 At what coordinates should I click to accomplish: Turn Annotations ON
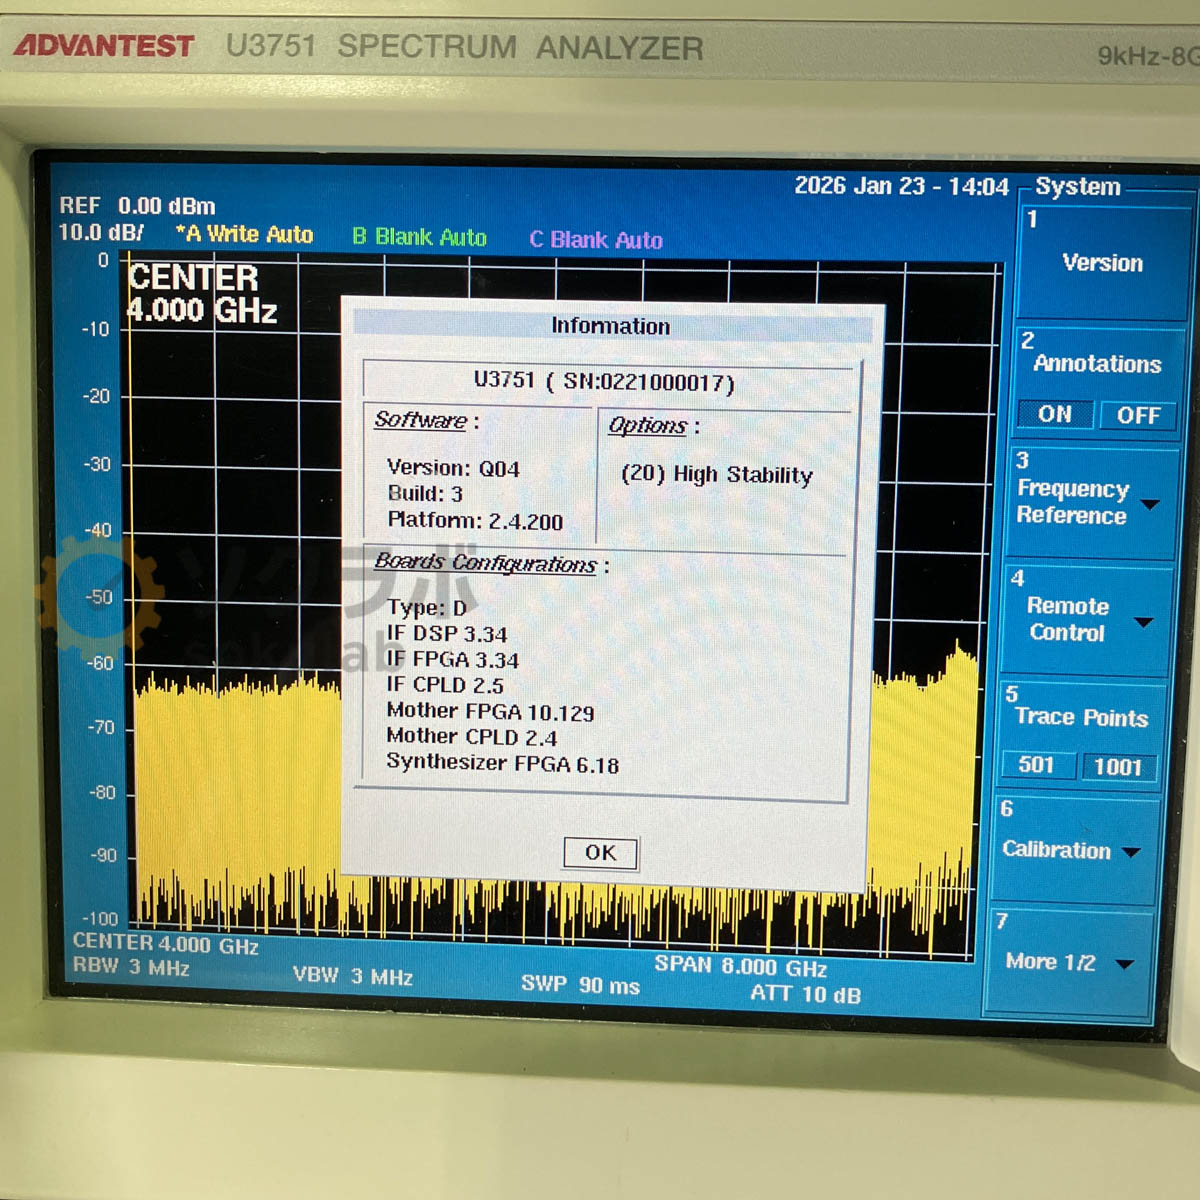tap(1054, 414)
